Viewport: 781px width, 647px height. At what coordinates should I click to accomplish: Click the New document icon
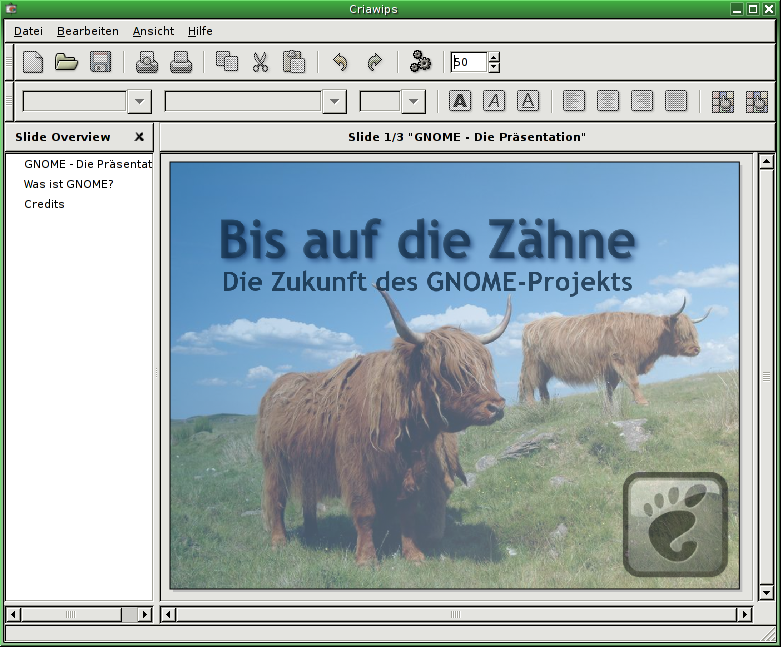[33, 62]
